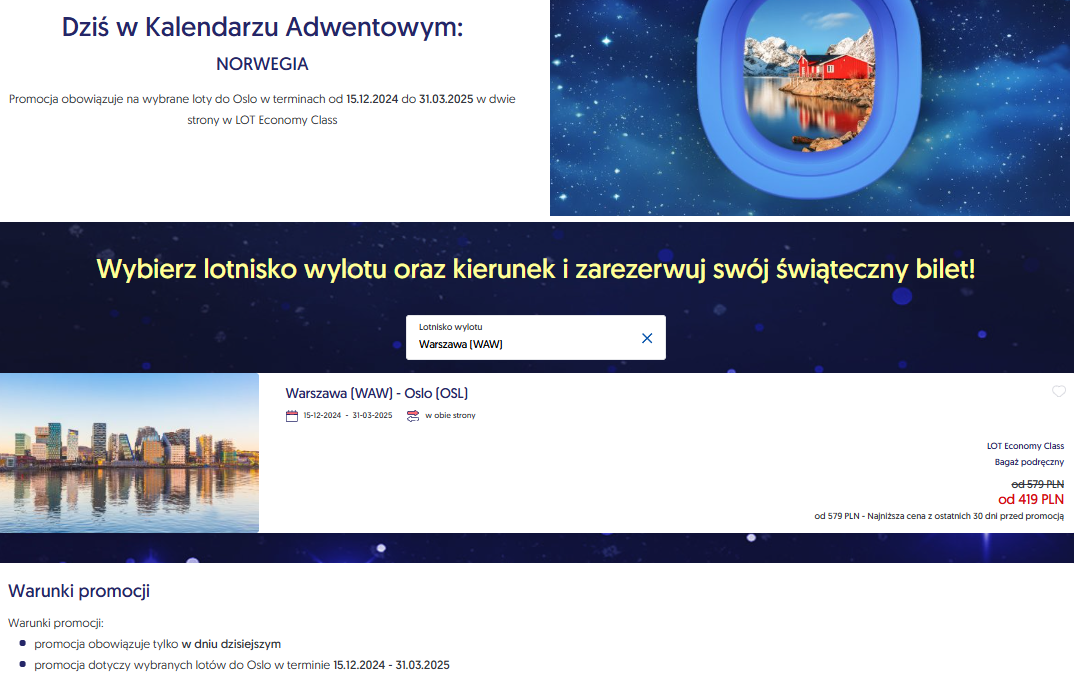Click the crossed-out price od 579 PLN
The height and width of the screenshot is (676, 1074).
pyautogui.click(x=1038, y=484)
